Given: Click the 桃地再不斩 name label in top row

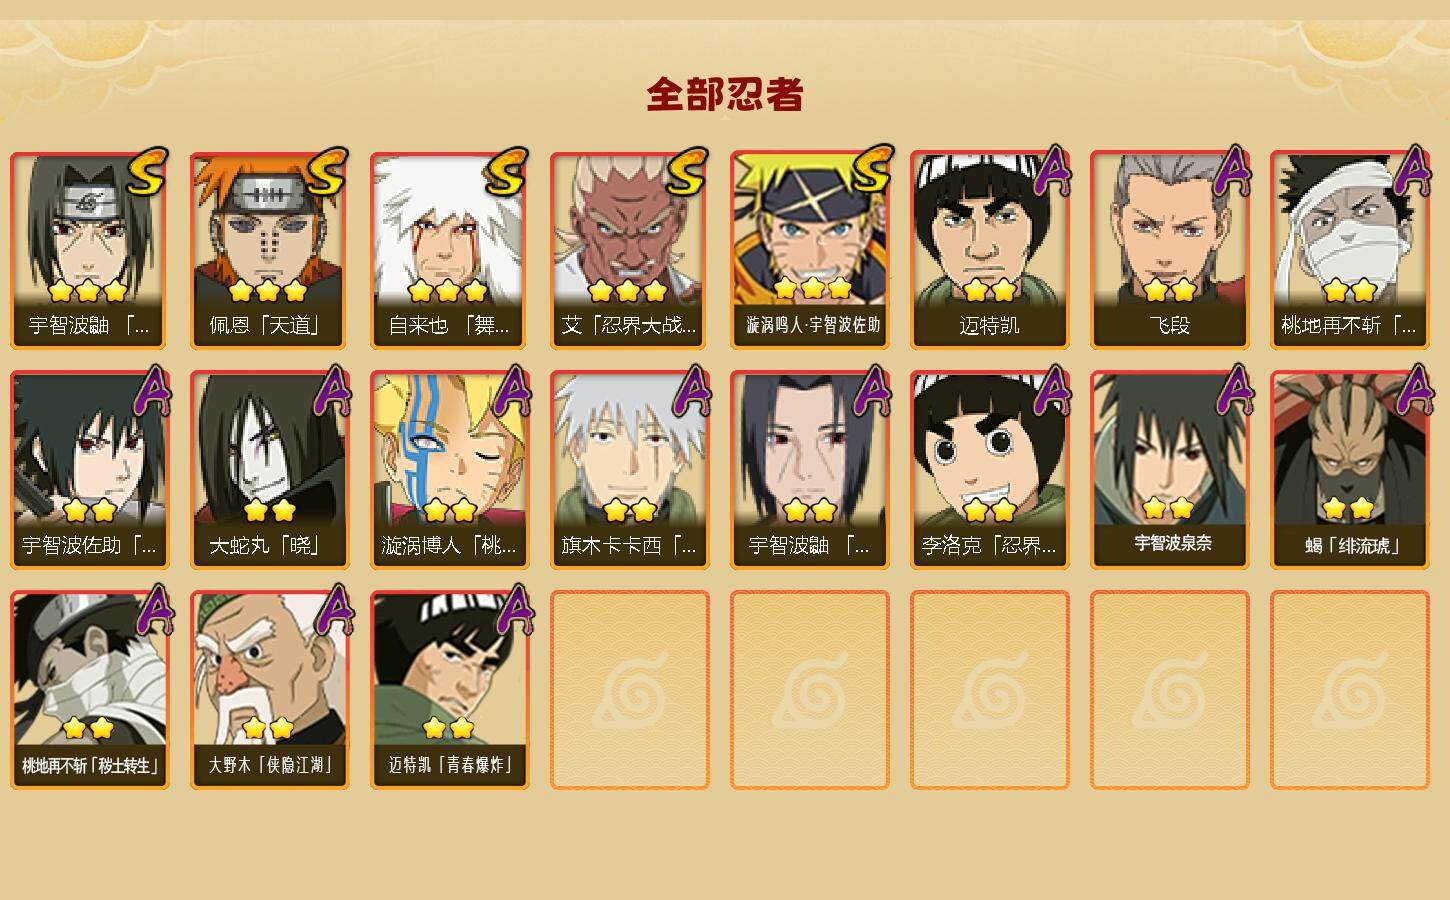Looking at the screenshot, I should 1349,326.
